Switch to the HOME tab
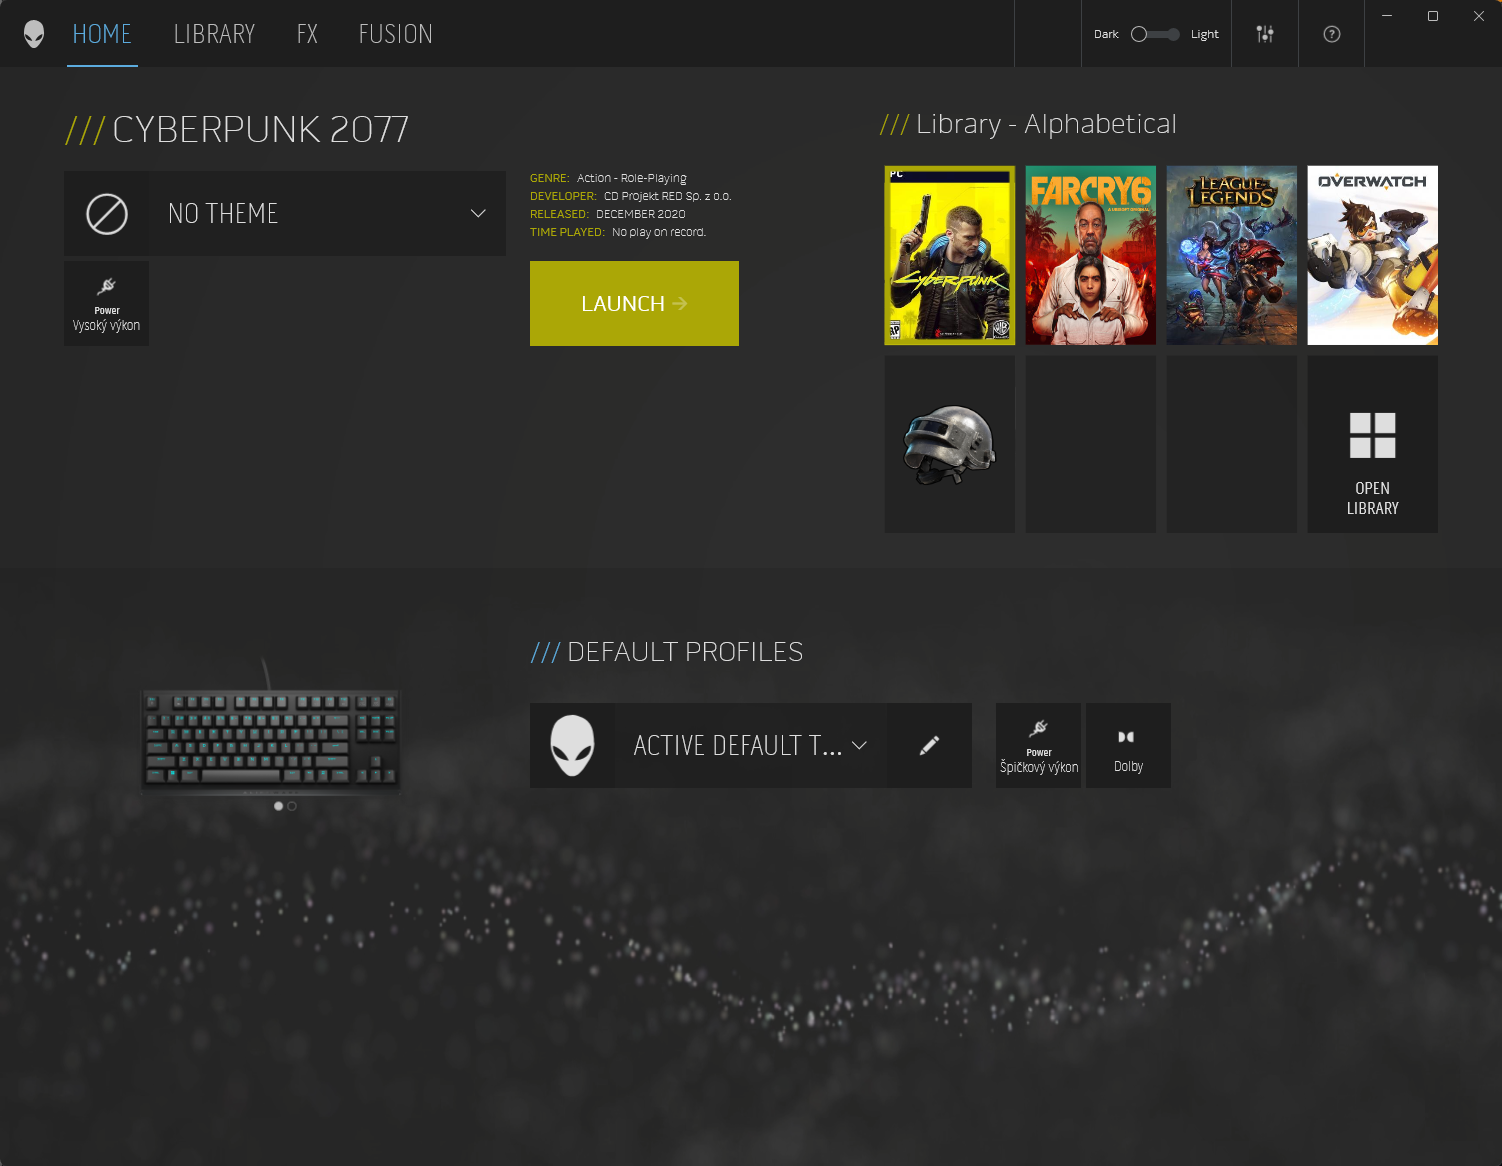 (x=102, y=34)
